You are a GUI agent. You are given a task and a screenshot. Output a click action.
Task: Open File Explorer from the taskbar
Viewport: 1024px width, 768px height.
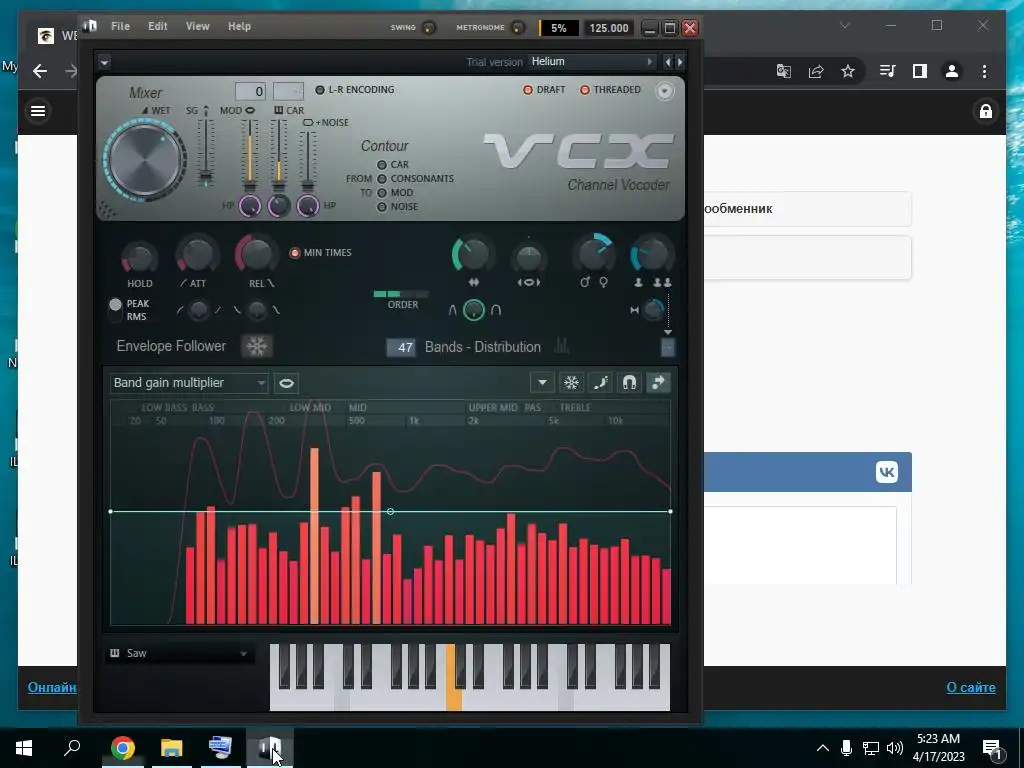point(172,748)
